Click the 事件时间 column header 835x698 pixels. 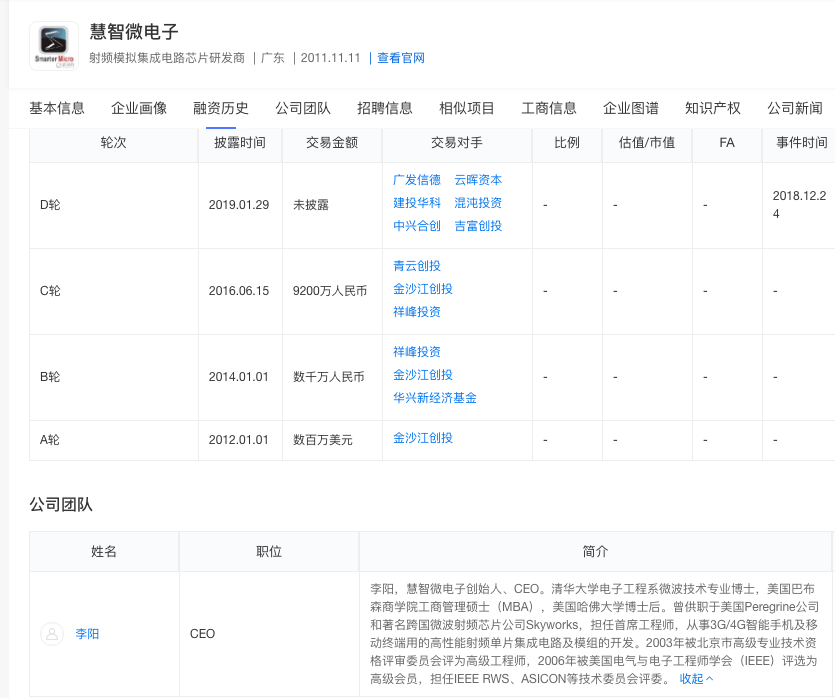pyautogui.click(x=802, y=143)
